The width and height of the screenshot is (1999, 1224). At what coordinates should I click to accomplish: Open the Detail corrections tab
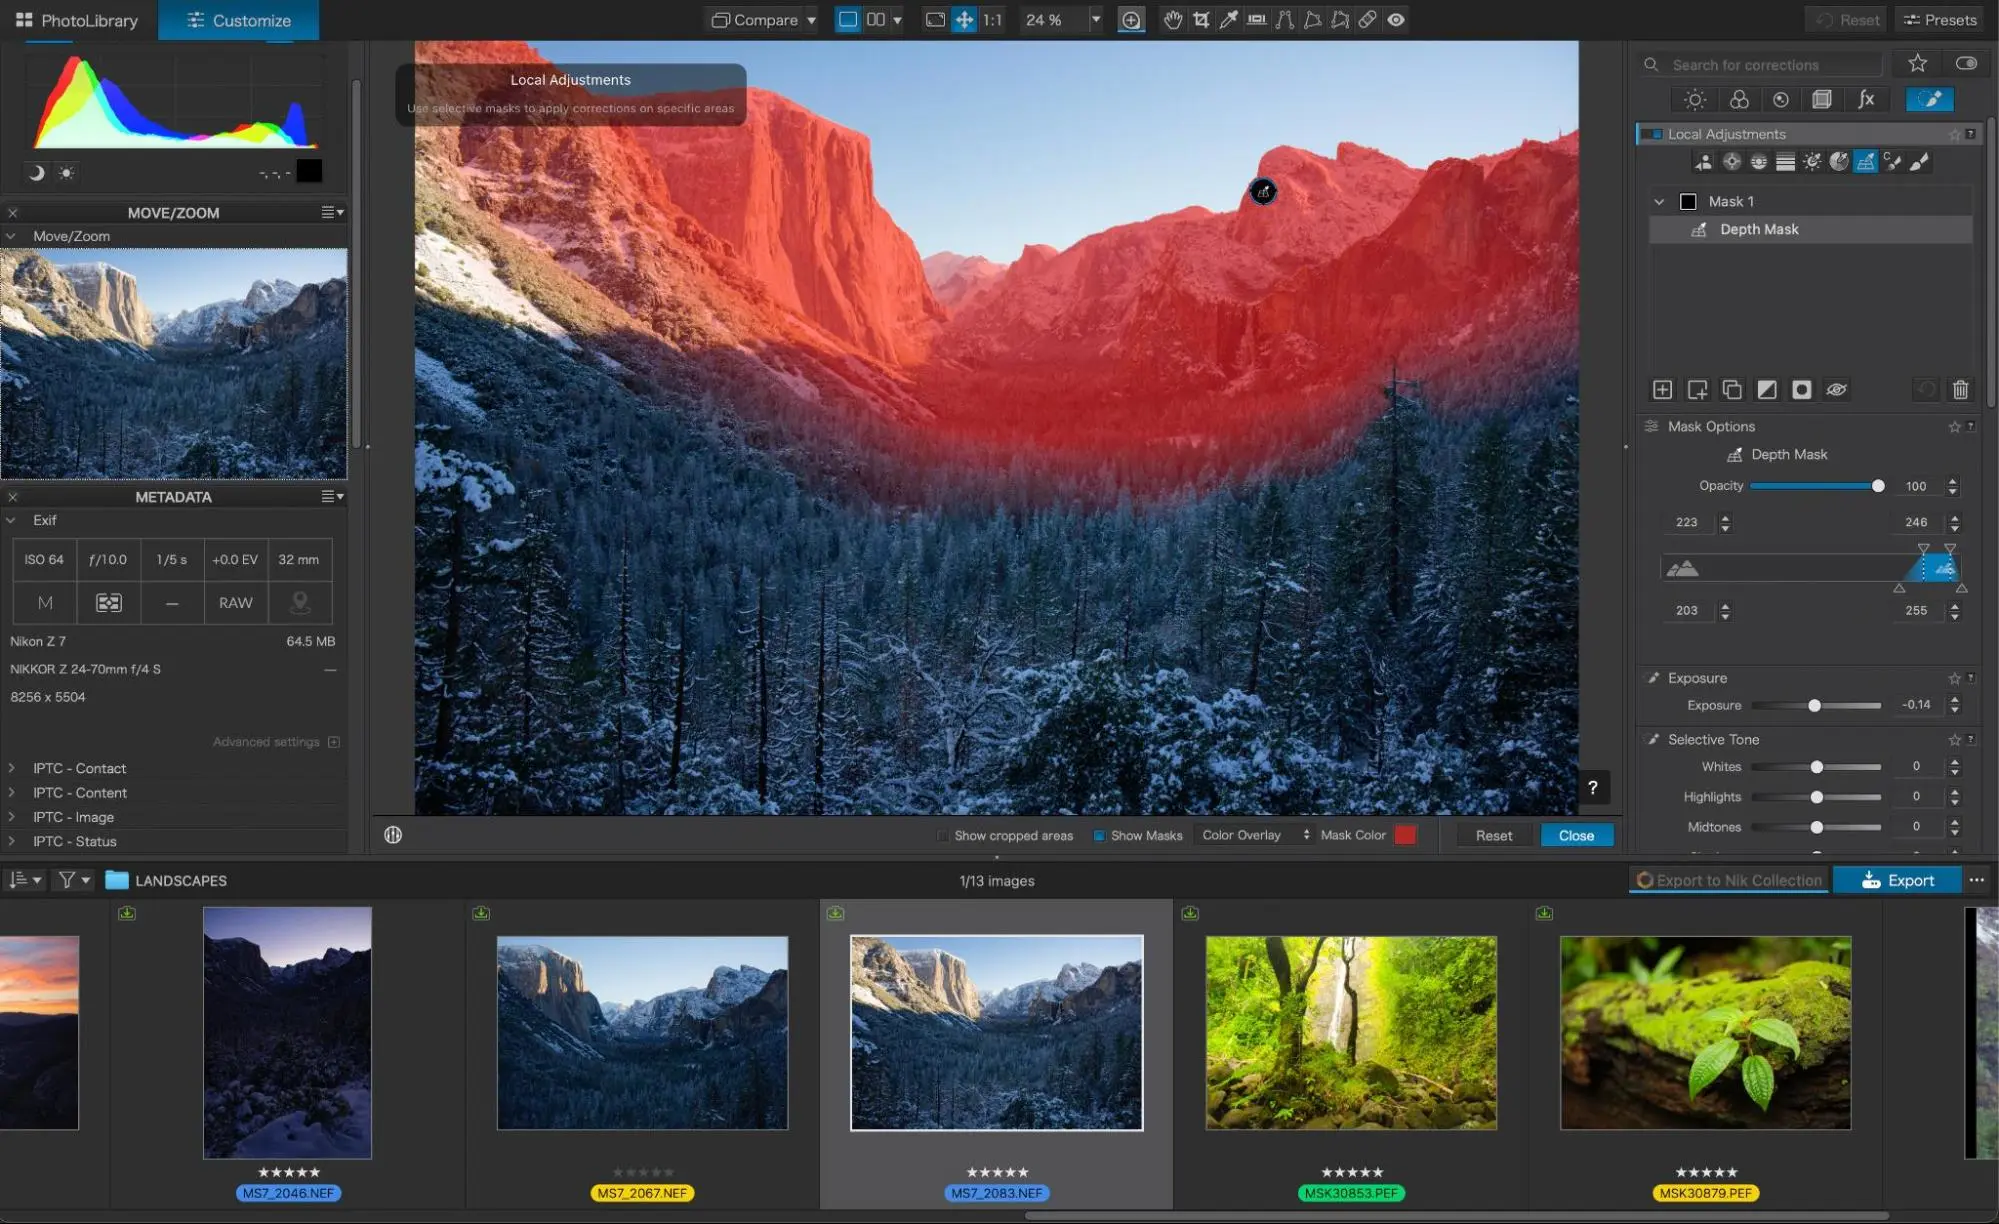(x=1781, y=99)
